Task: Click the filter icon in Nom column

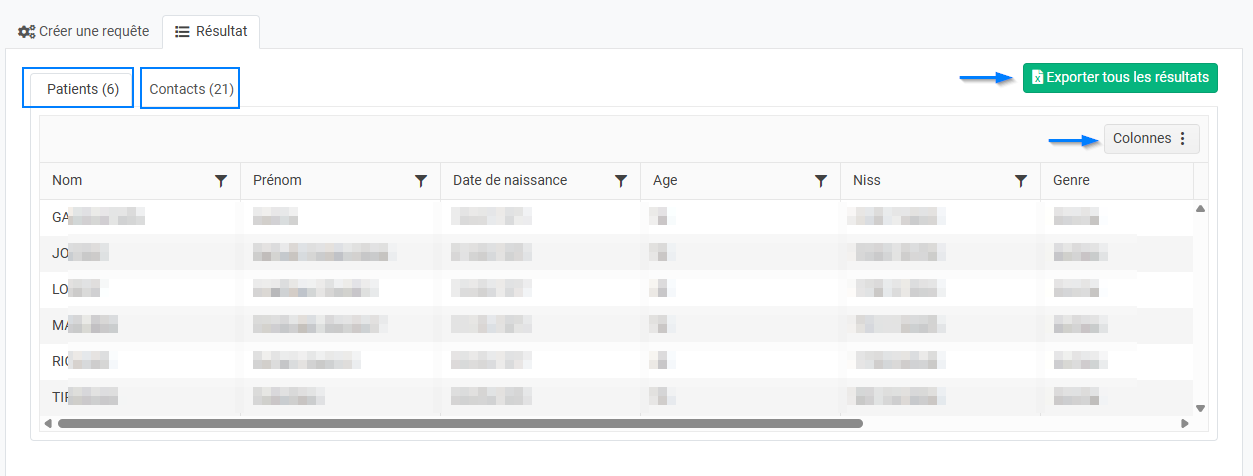Action: pyautogui.click(x=221, y=181)
